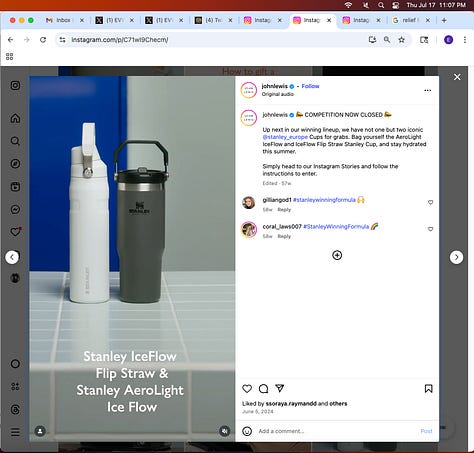Screen dimensions: 474x453
Task: Open coral_laws007 profile avatar
Action: tap(249, 229)
